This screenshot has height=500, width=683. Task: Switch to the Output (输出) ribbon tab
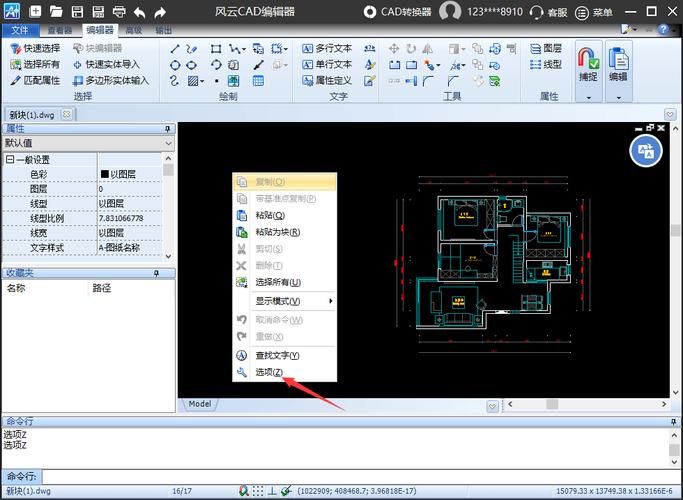[163, 30]
